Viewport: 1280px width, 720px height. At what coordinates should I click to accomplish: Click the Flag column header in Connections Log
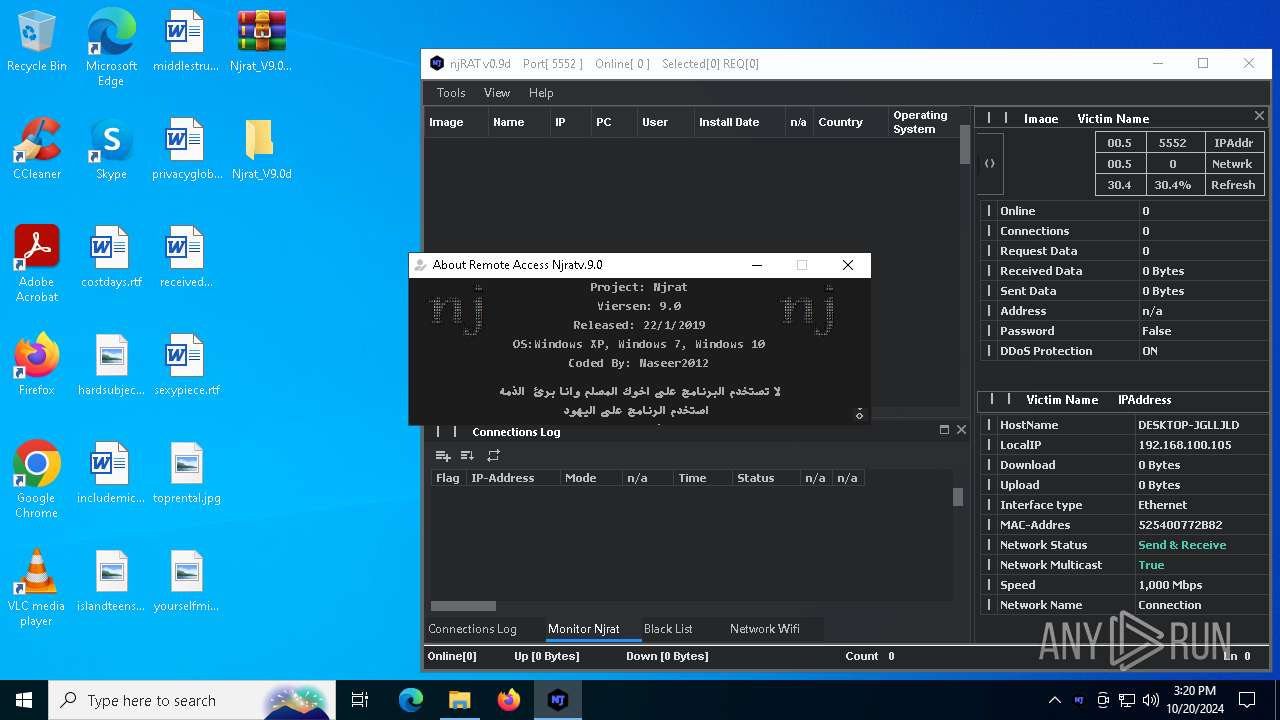click(448, 478)
